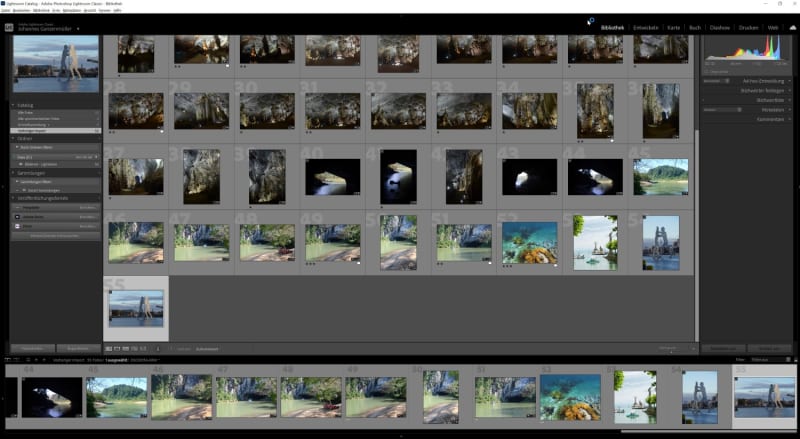Viewport: 800px width, 439px height.
Task: Open sort order Aufnahmezeit dropdown
Action: pos(207,349)
